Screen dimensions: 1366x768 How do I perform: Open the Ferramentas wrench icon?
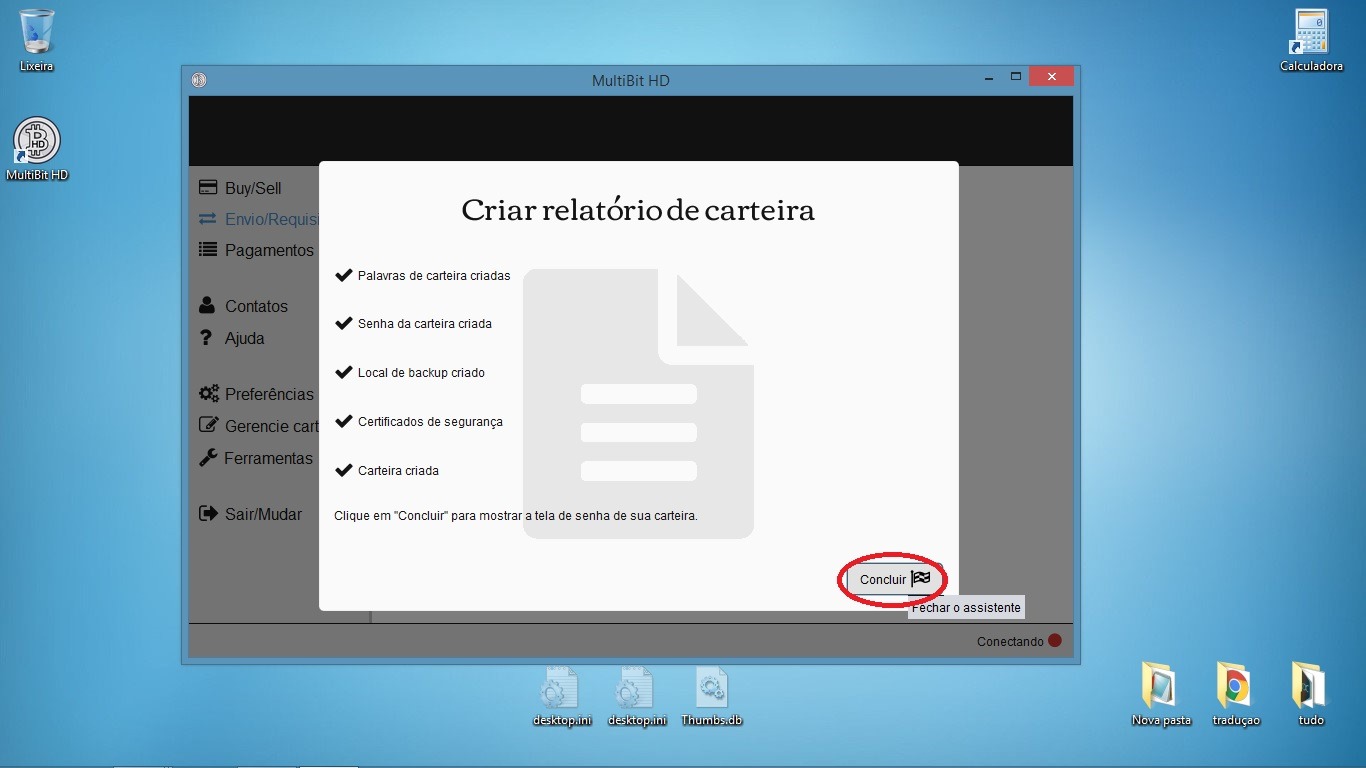(x=208, y=458)
